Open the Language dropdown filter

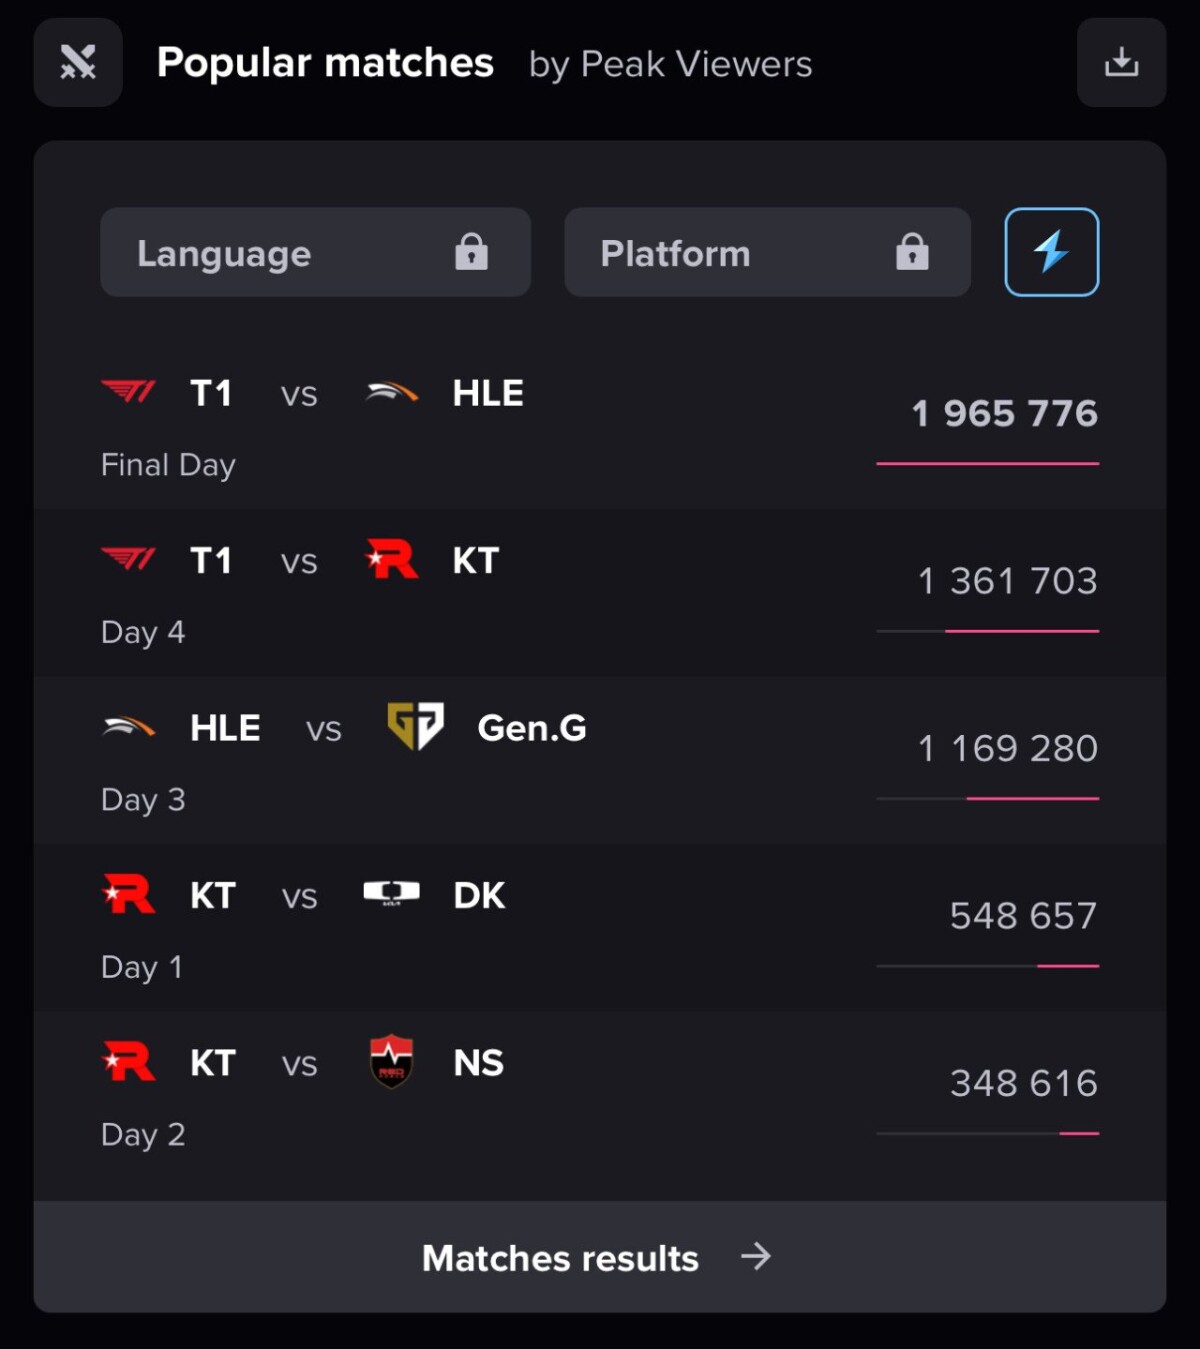315,252
